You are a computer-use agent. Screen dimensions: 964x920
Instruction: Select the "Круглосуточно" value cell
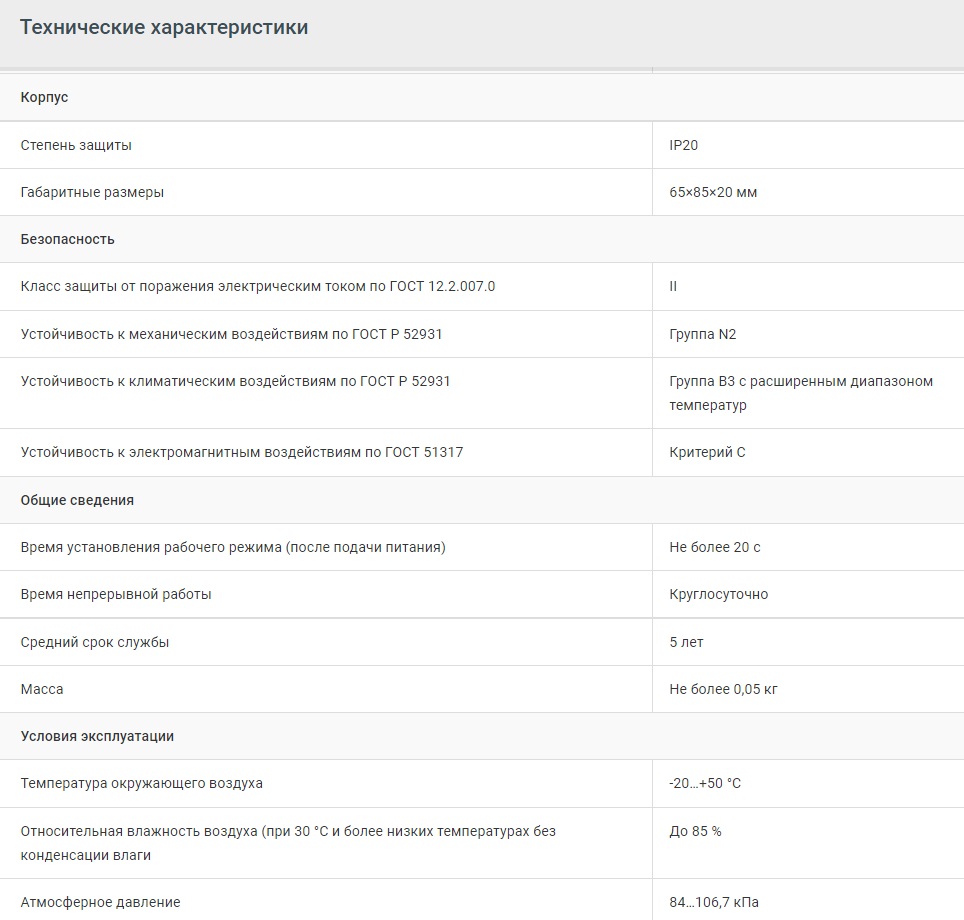[x=718, y=594]
